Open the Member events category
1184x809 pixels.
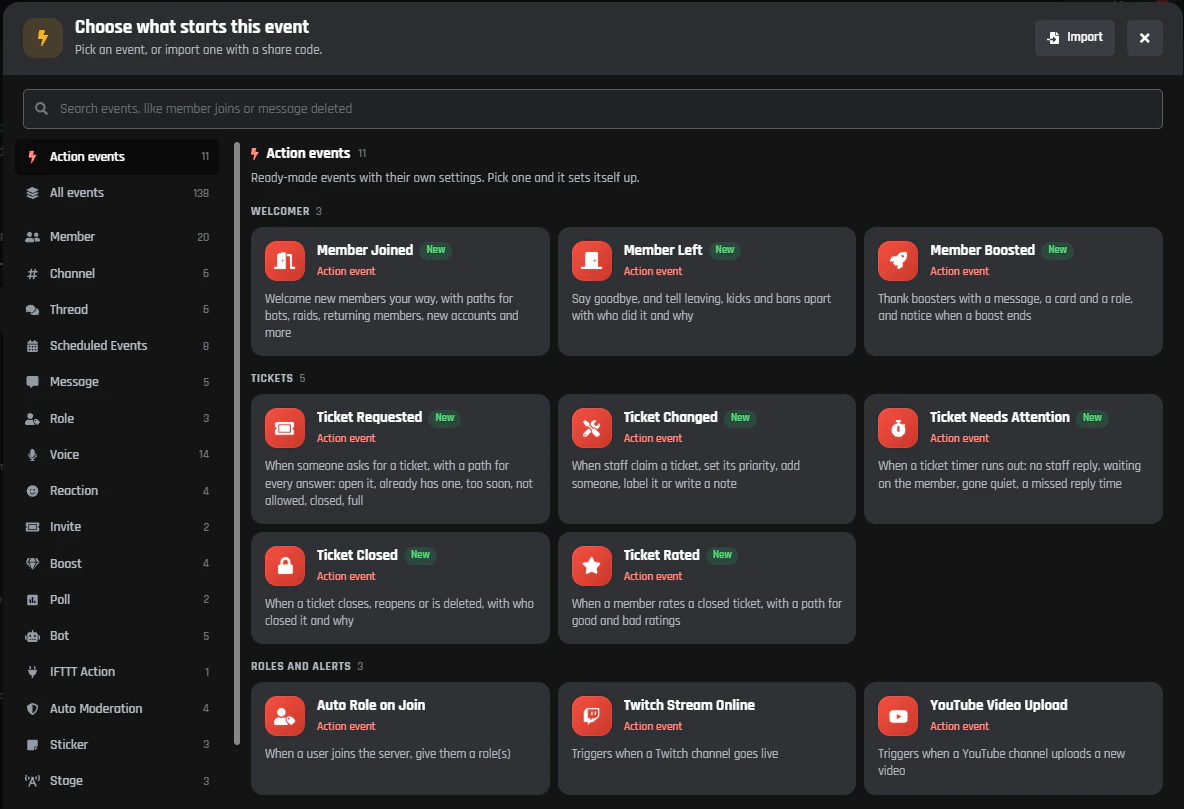117,236
